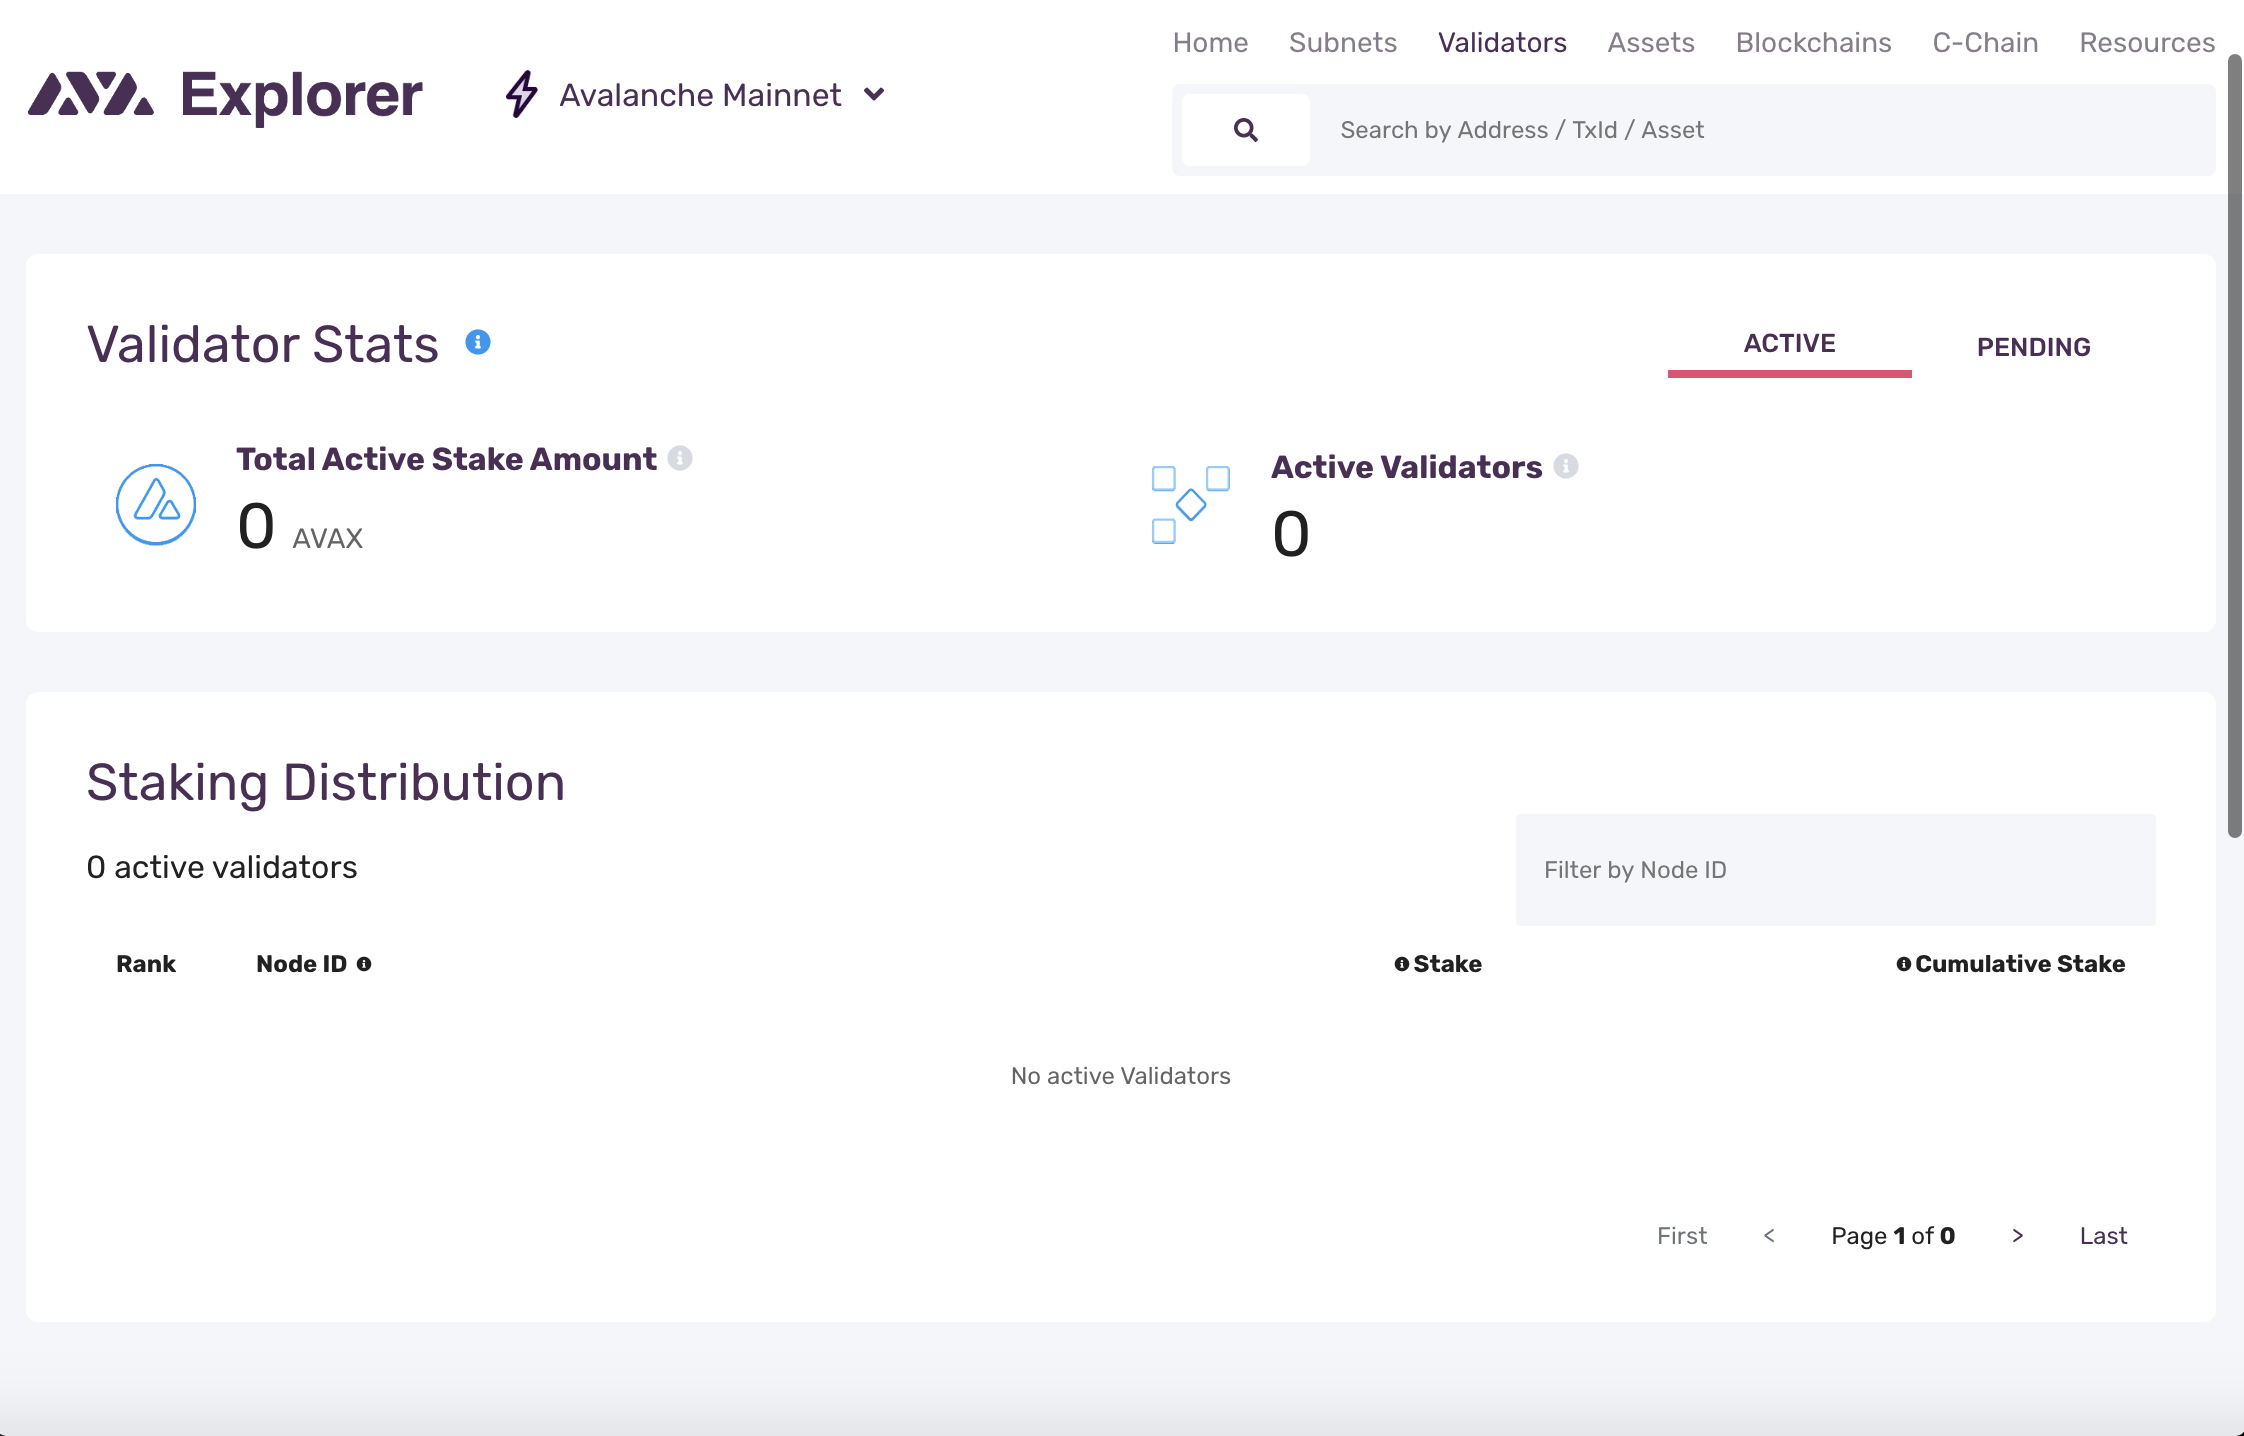Click the lightning bolt icon beside Avalanche Mainnet

click(x=521, y=95)
